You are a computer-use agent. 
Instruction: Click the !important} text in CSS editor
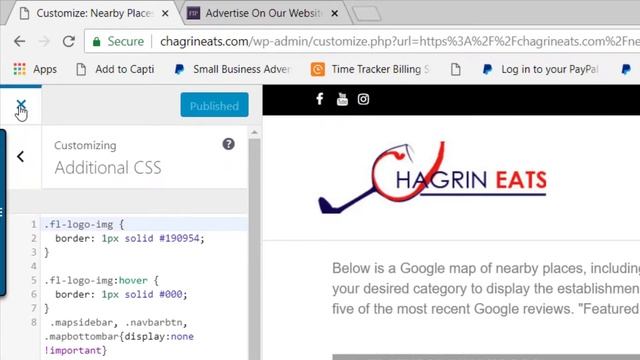click(76, 350)
